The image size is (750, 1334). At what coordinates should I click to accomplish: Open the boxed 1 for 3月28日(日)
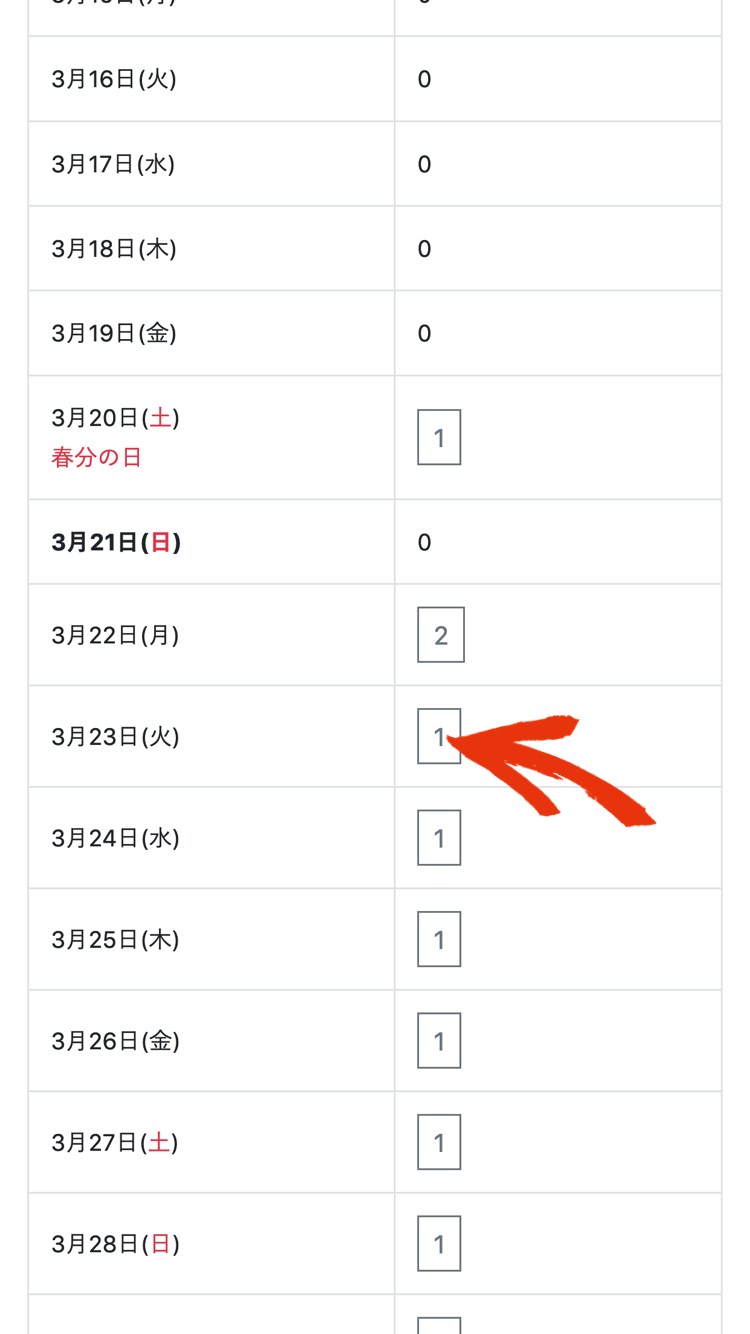pyautogui.click(x=439, y=1244)
